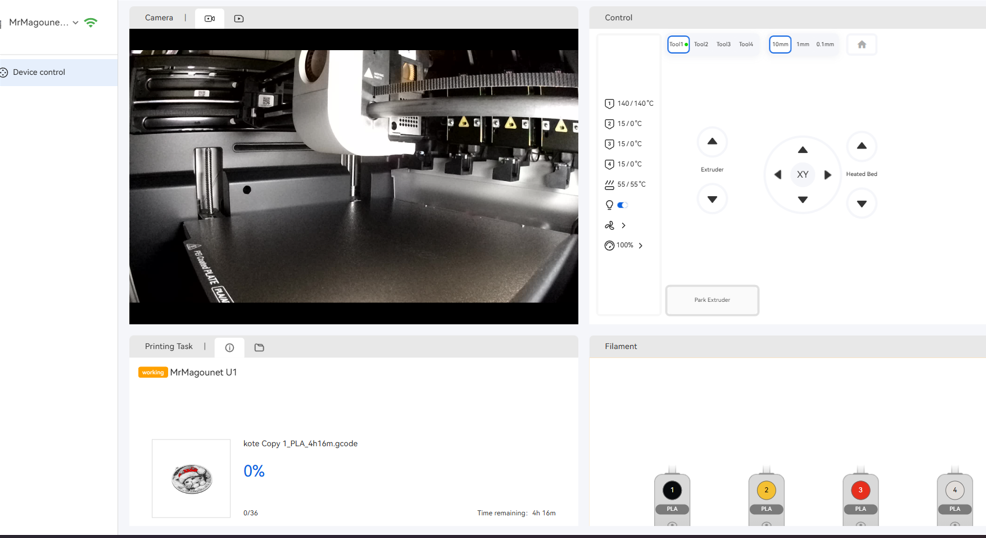Toggle the chamber light switch

[x=622, y=205]
